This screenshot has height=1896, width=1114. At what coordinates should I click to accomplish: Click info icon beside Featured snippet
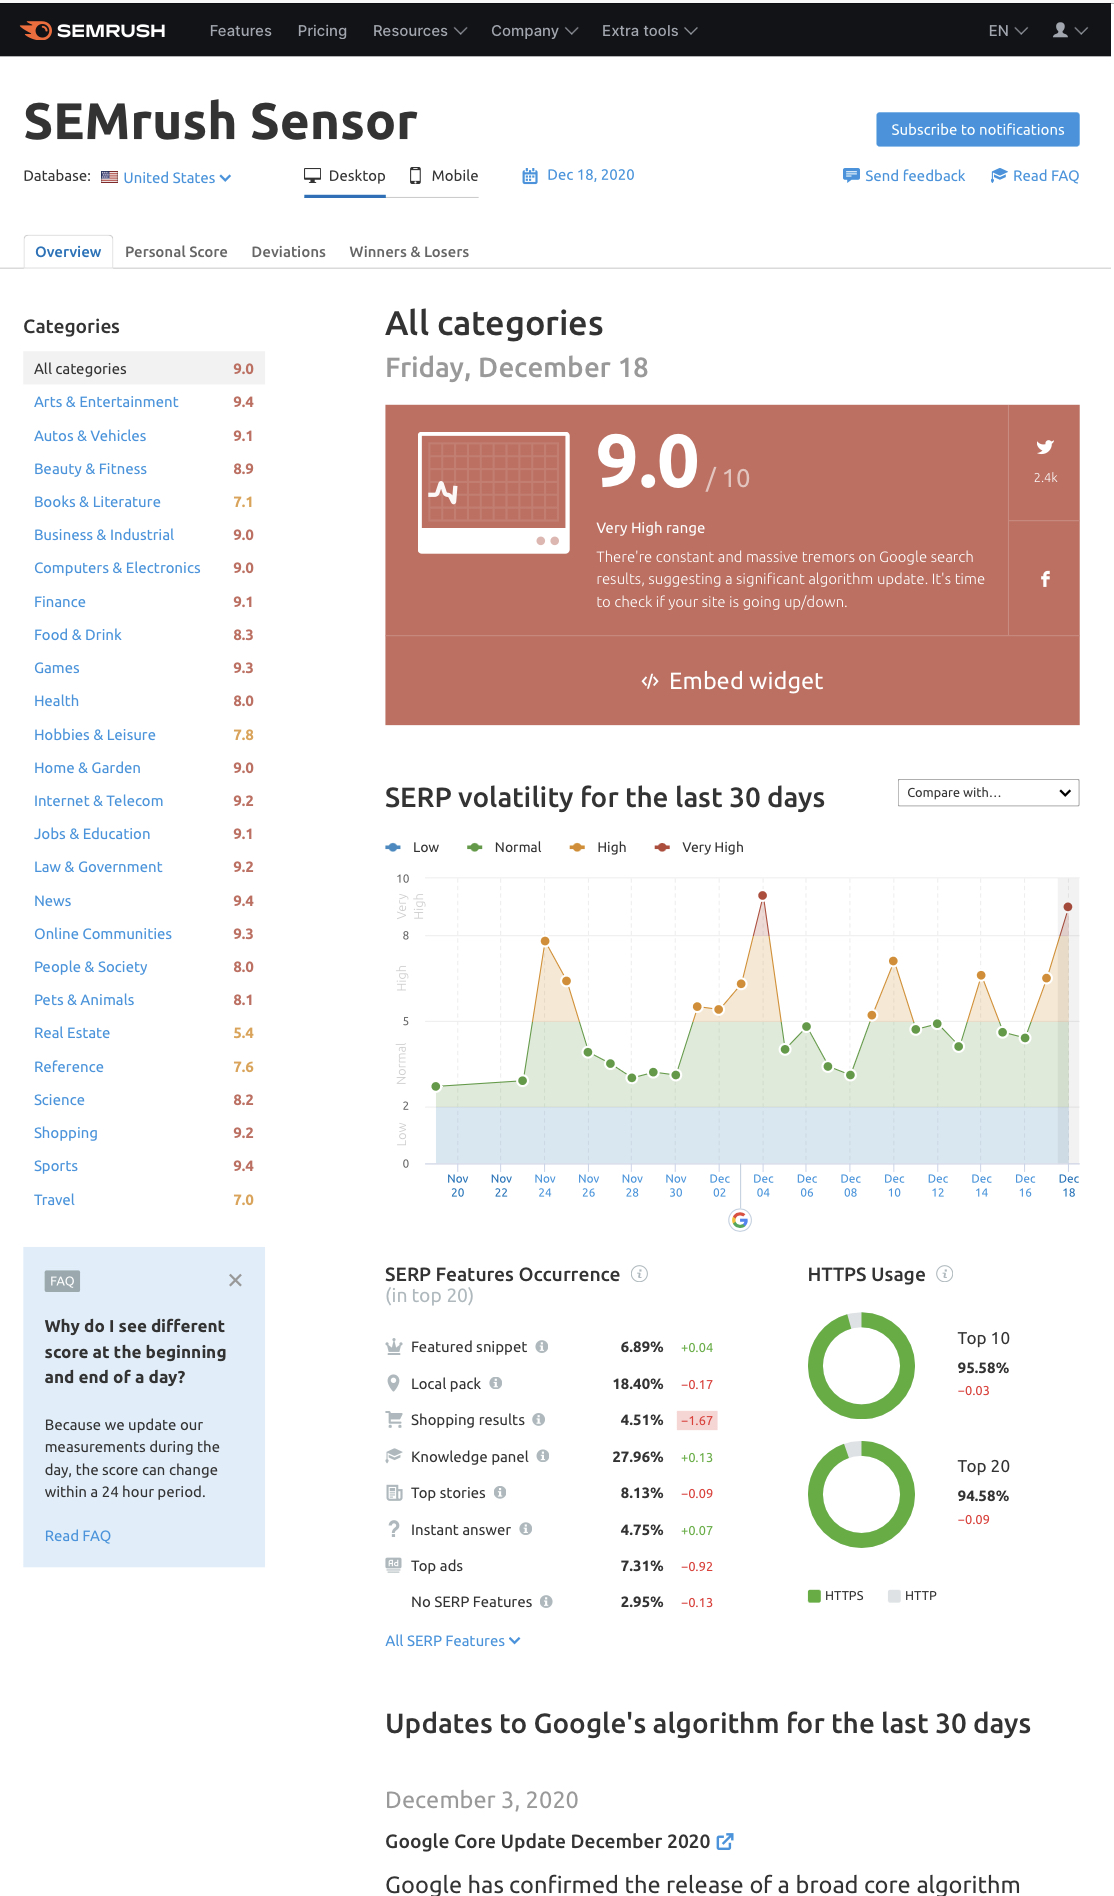(542, 1347)
